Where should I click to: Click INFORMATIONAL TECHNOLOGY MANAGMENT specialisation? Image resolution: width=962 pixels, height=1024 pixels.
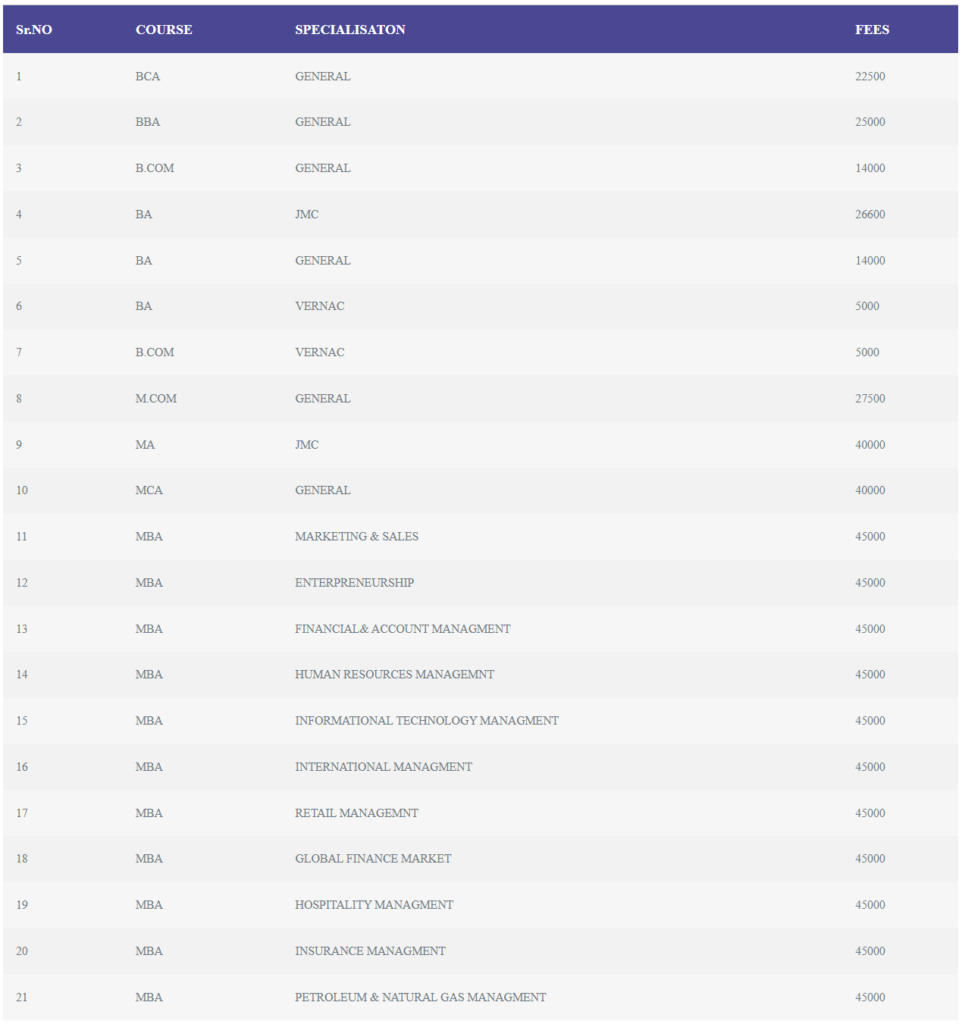click(x=426, y=721)
